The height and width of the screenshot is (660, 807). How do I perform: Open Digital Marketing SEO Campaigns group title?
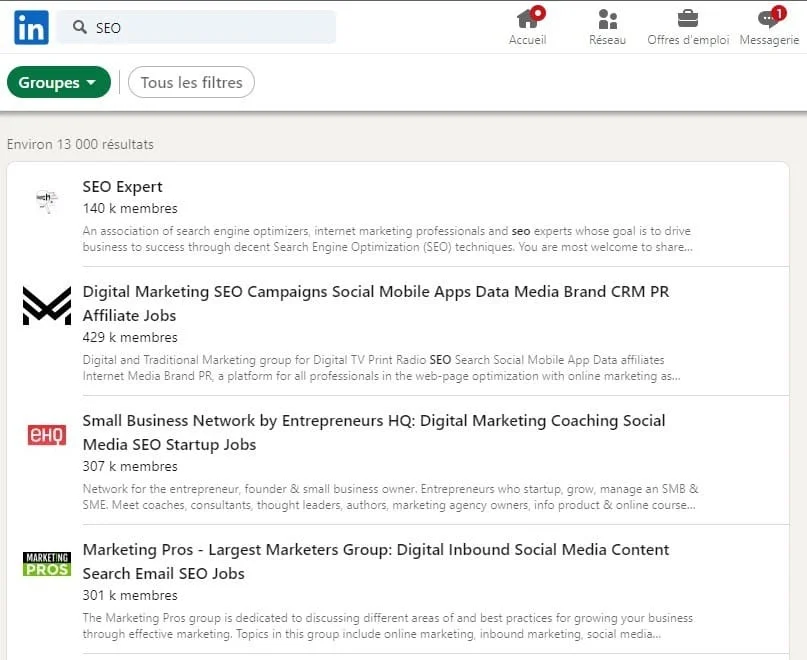376,303
